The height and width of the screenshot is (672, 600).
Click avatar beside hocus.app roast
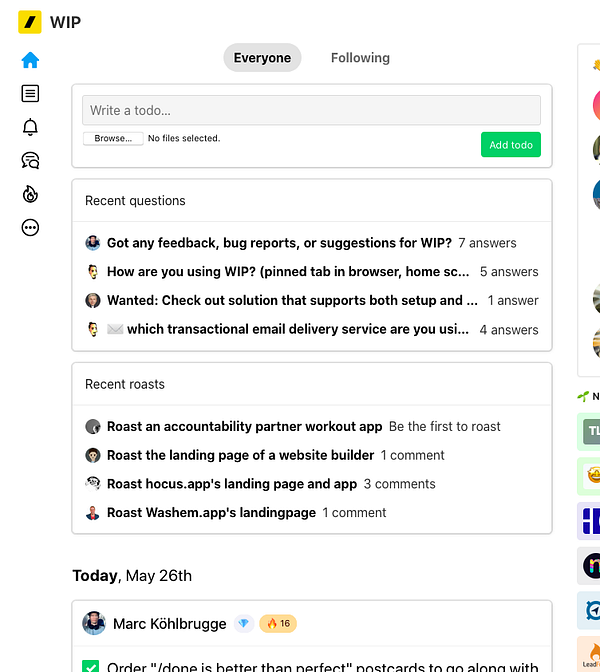point(93,484)
